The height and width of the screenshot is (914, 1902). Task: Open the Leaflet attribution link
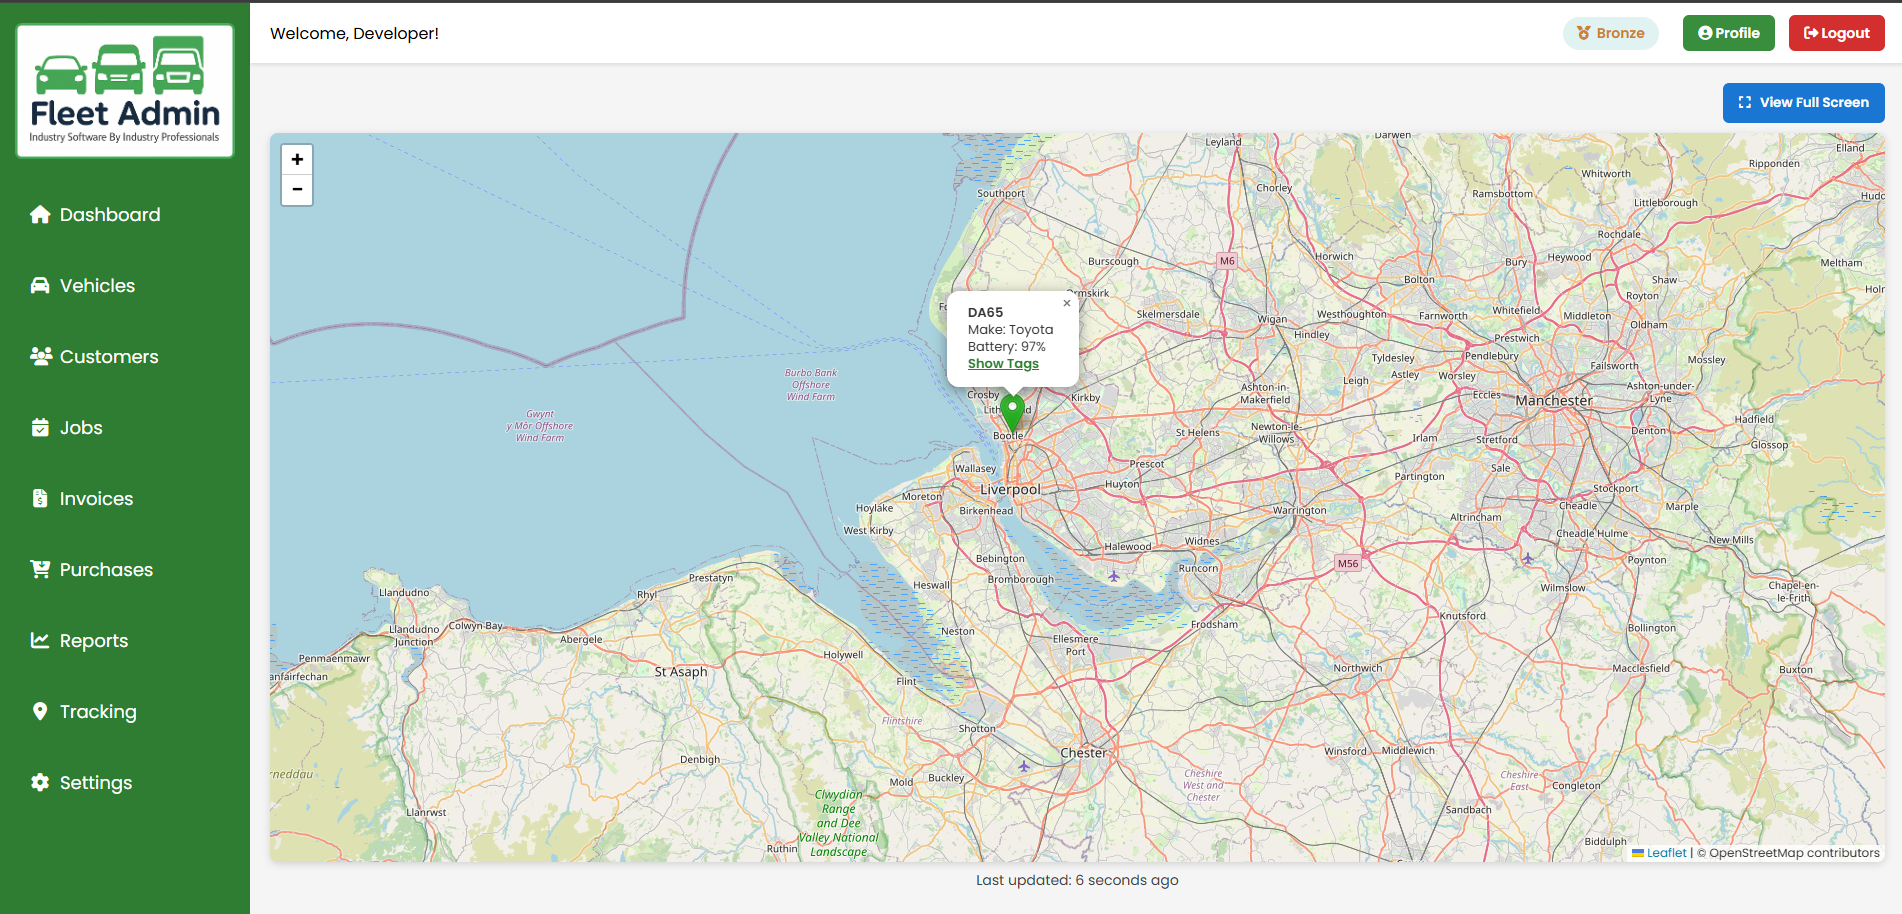coord(1659,853)
